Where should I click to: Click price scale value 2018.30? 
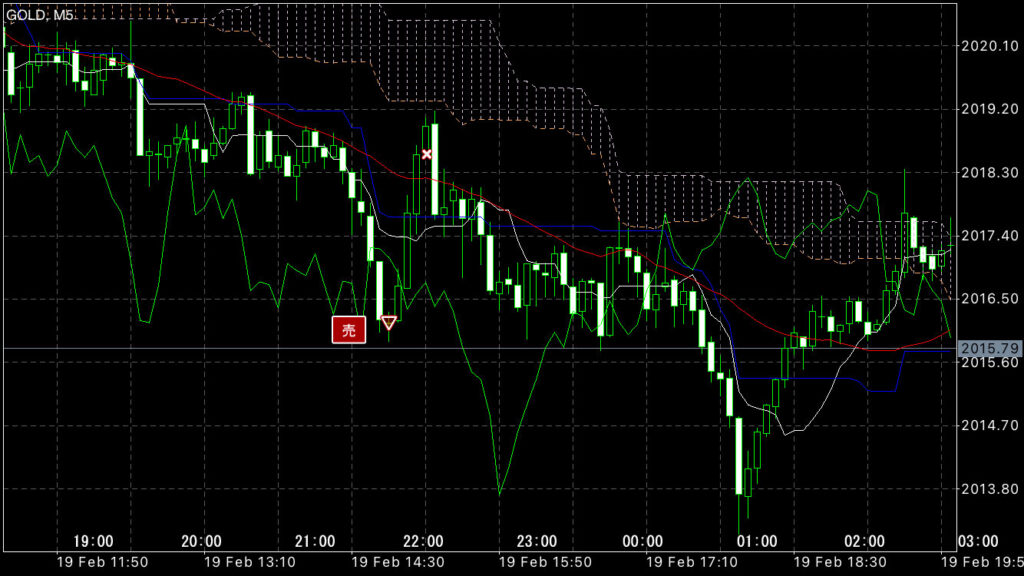[989, 172]
